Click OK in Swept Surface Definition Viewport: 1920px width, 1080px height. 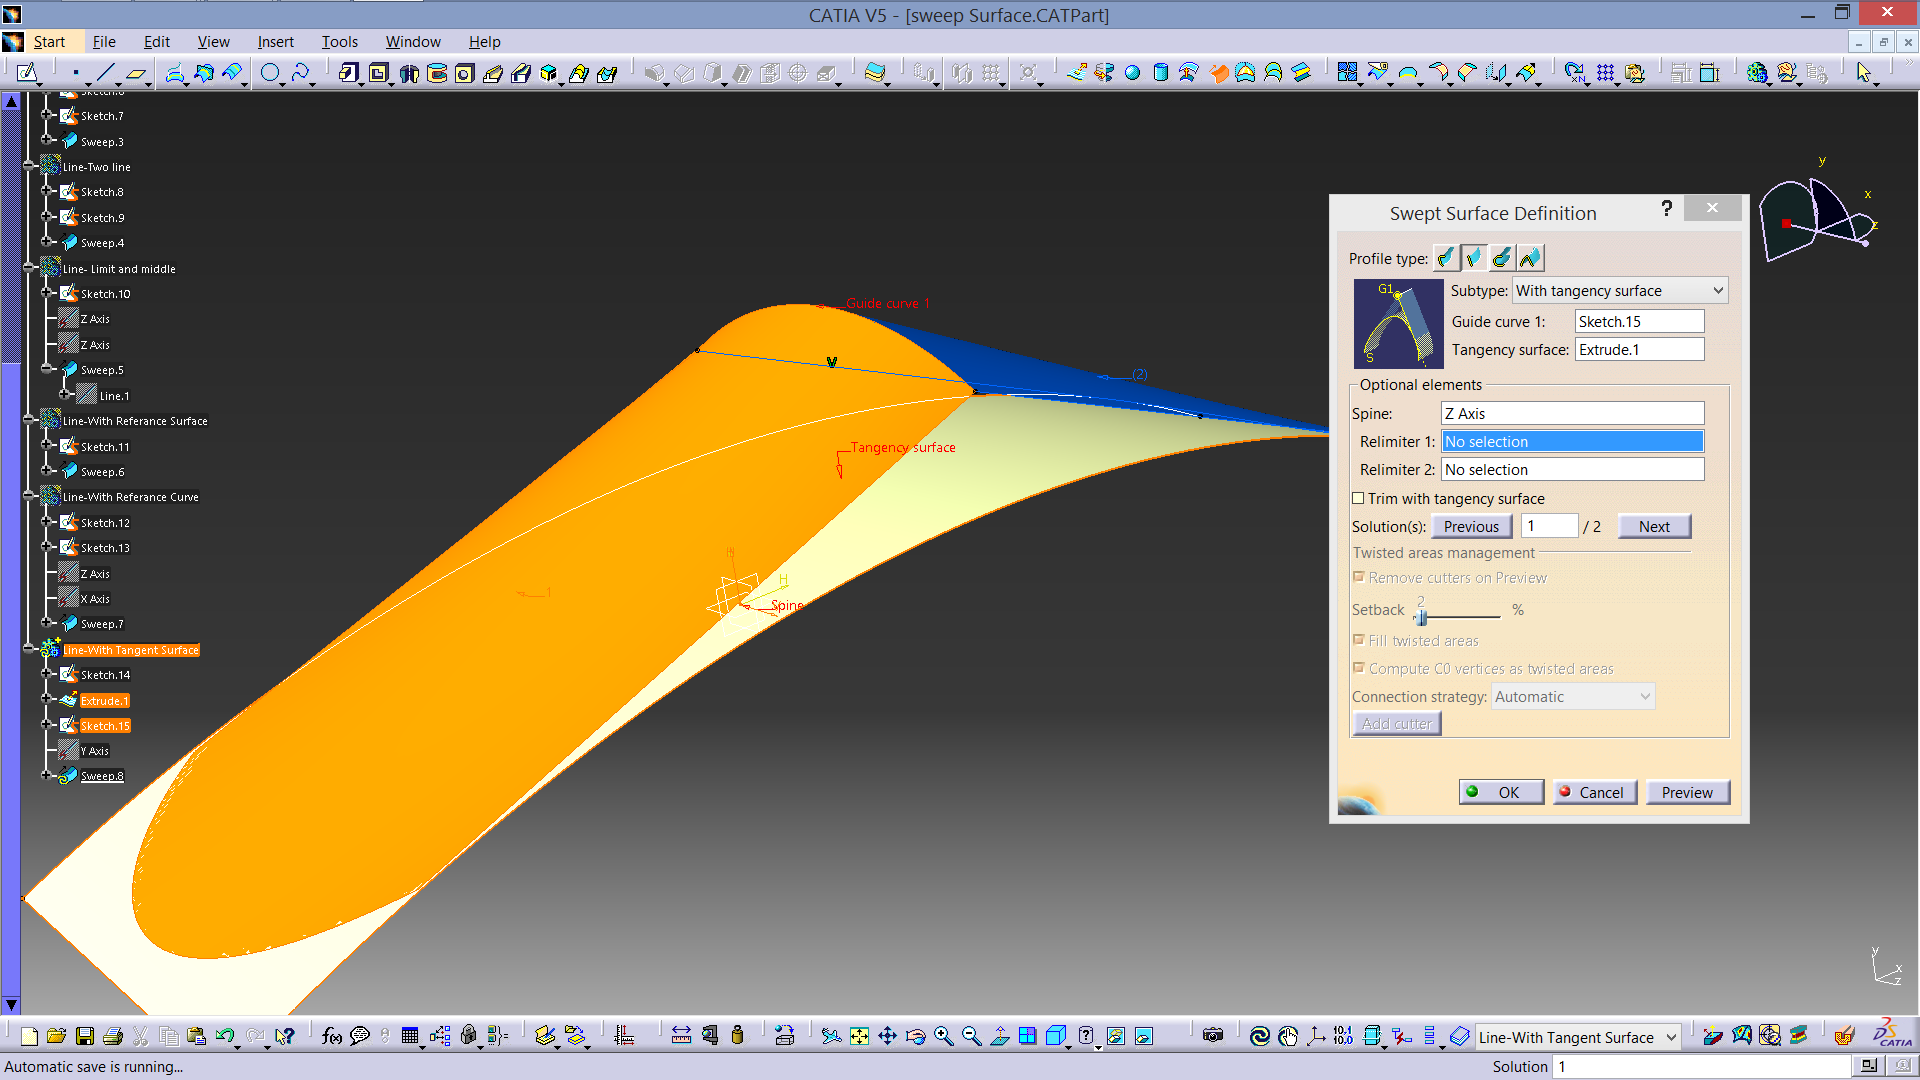click(1501, 792)
